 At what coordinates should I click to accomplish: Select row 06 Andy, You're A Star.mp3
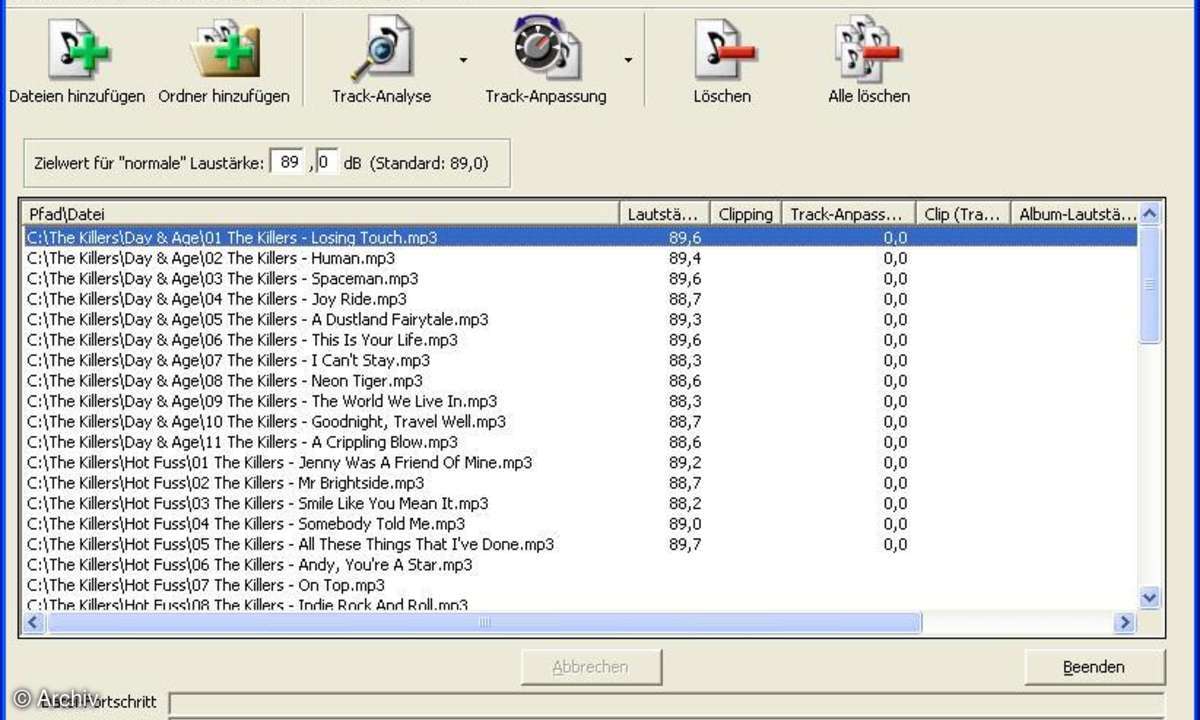[x=579, y=565]
